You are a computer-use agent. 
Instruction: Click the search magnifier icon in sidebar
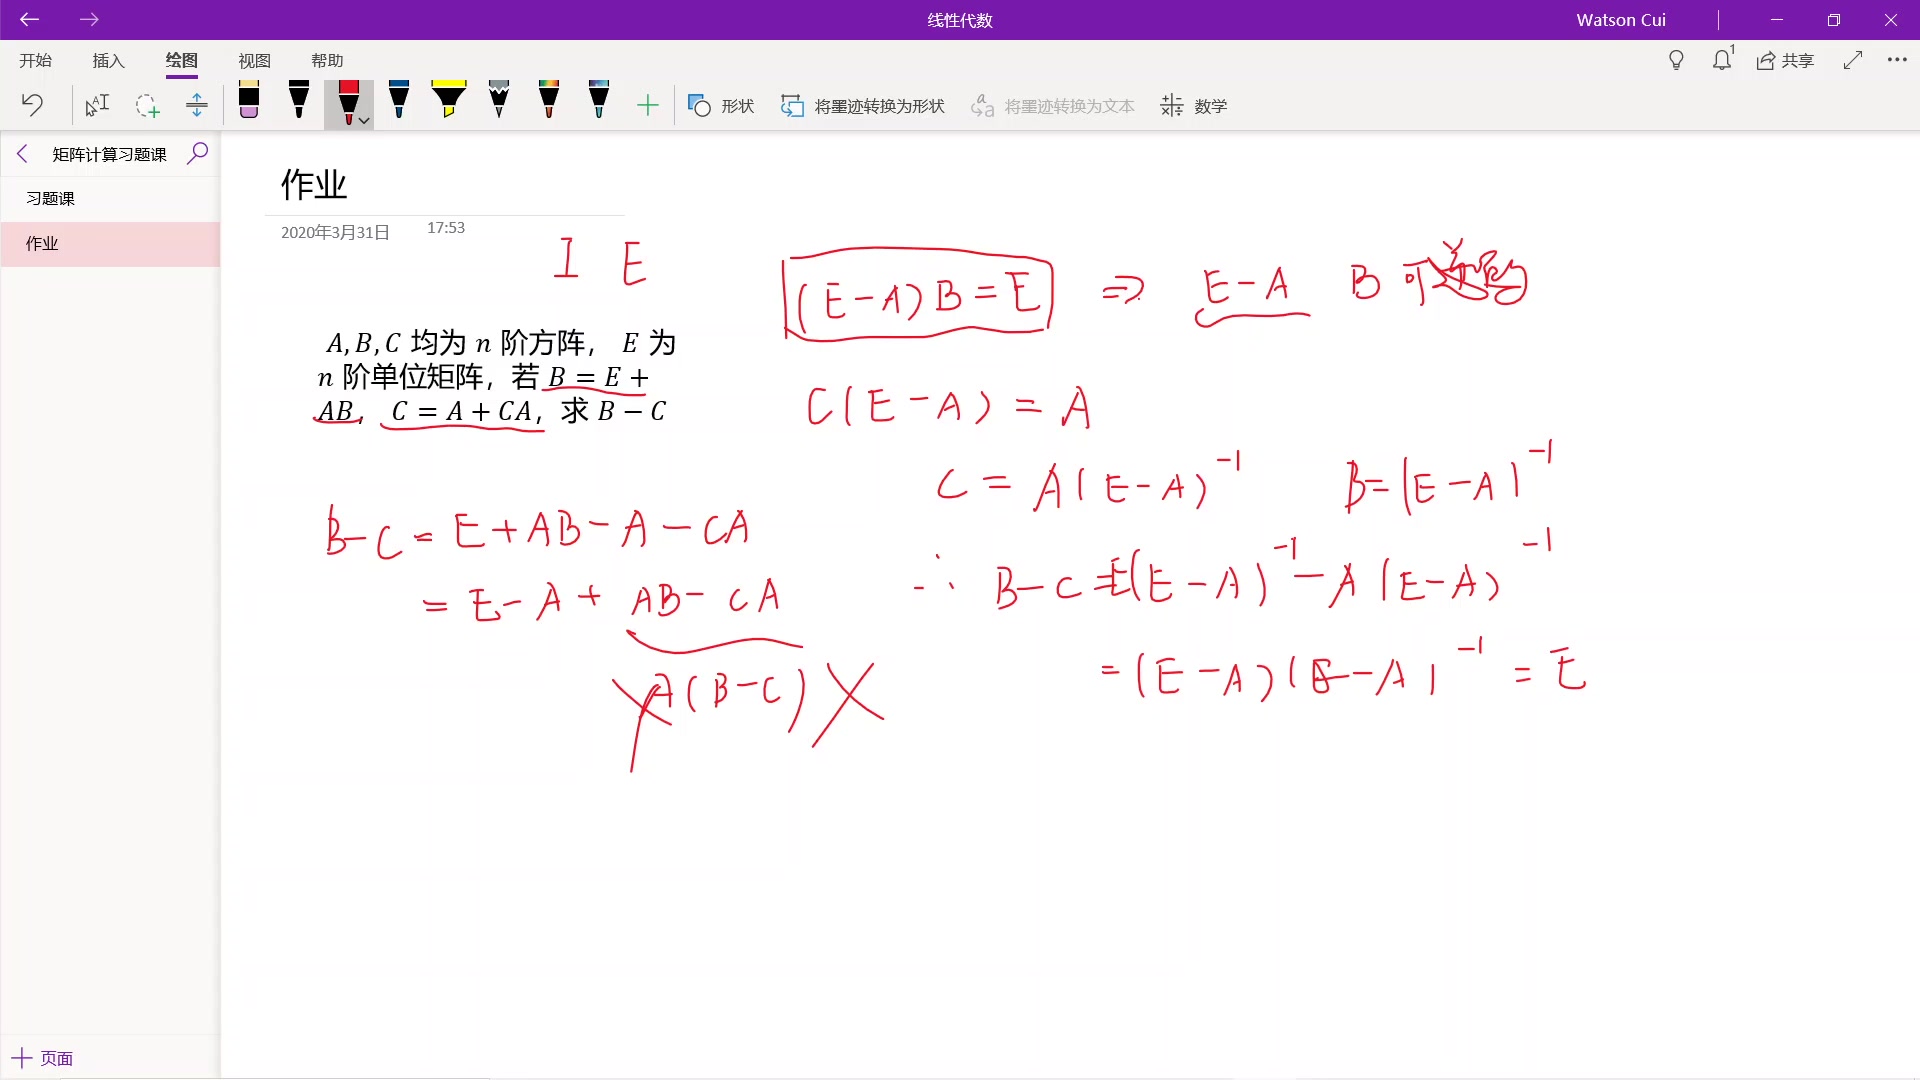tap(198, 153)
